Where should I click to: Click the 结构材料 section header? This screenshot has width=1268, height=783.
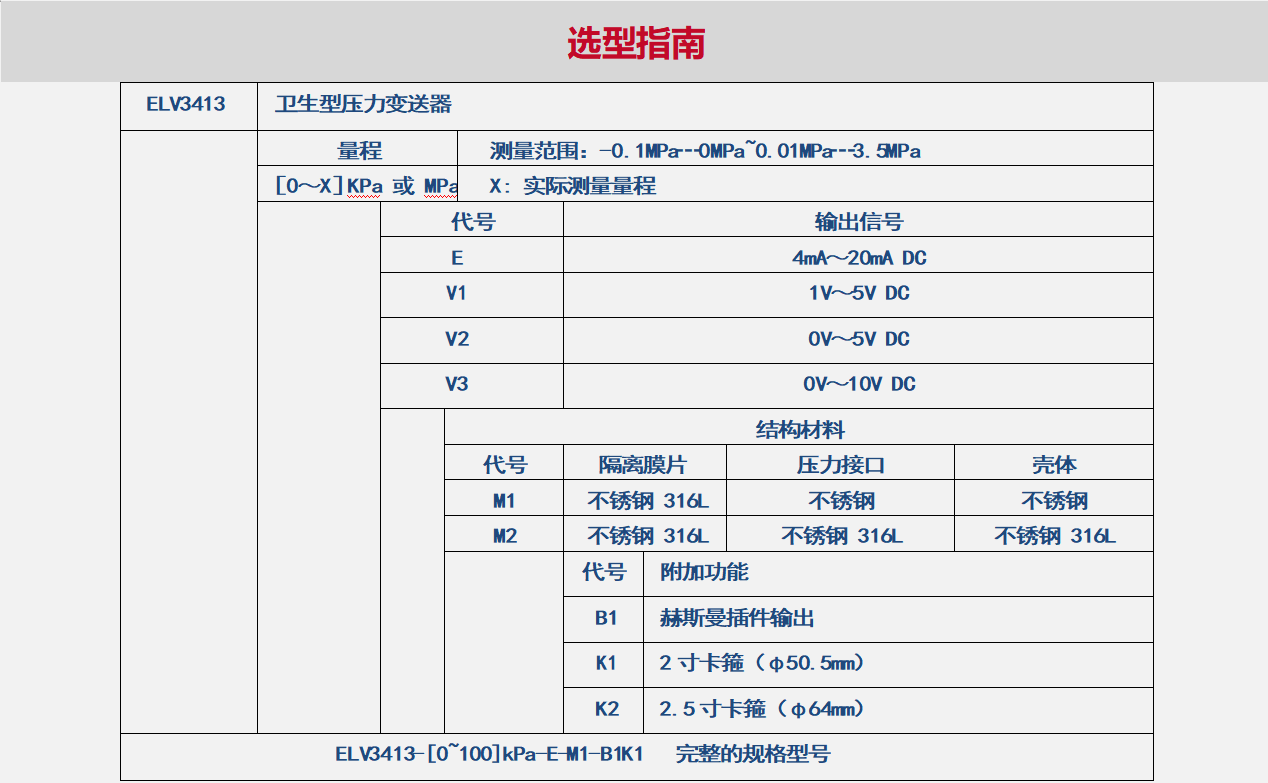(x=799, y=430)
